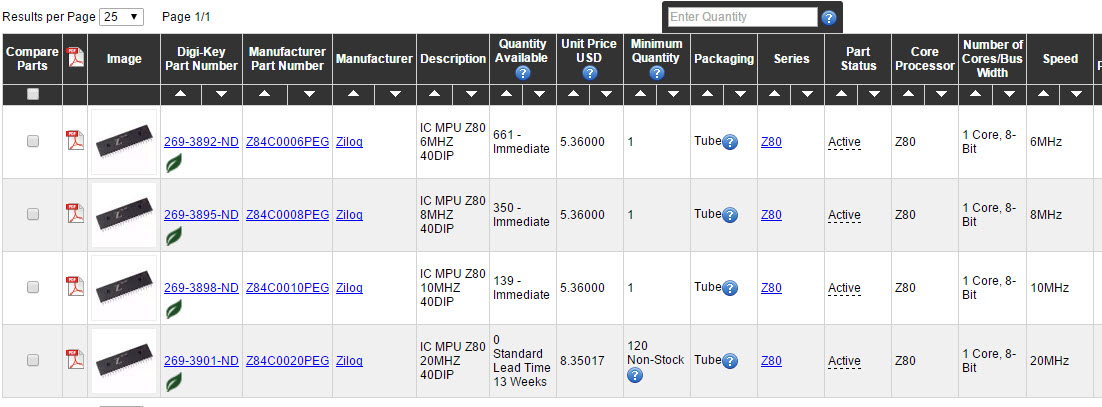Open Digi-Key part link 269-3901-ND
Viewport: 1102px width, 407px height.
tap(201, 361)
